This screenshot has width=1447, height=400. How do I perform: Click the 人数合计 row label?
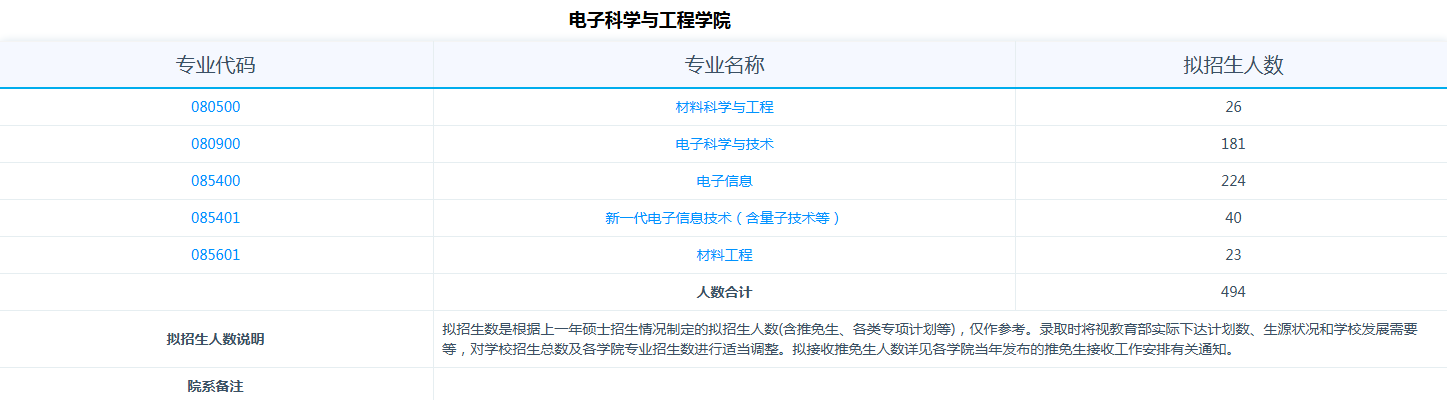coord(724,292)
